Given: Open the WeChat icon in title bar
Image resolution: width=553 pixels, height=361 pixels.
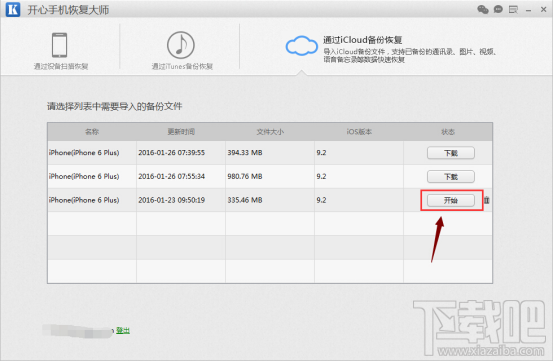Looking at the screenshot, I should click(483, 10).
